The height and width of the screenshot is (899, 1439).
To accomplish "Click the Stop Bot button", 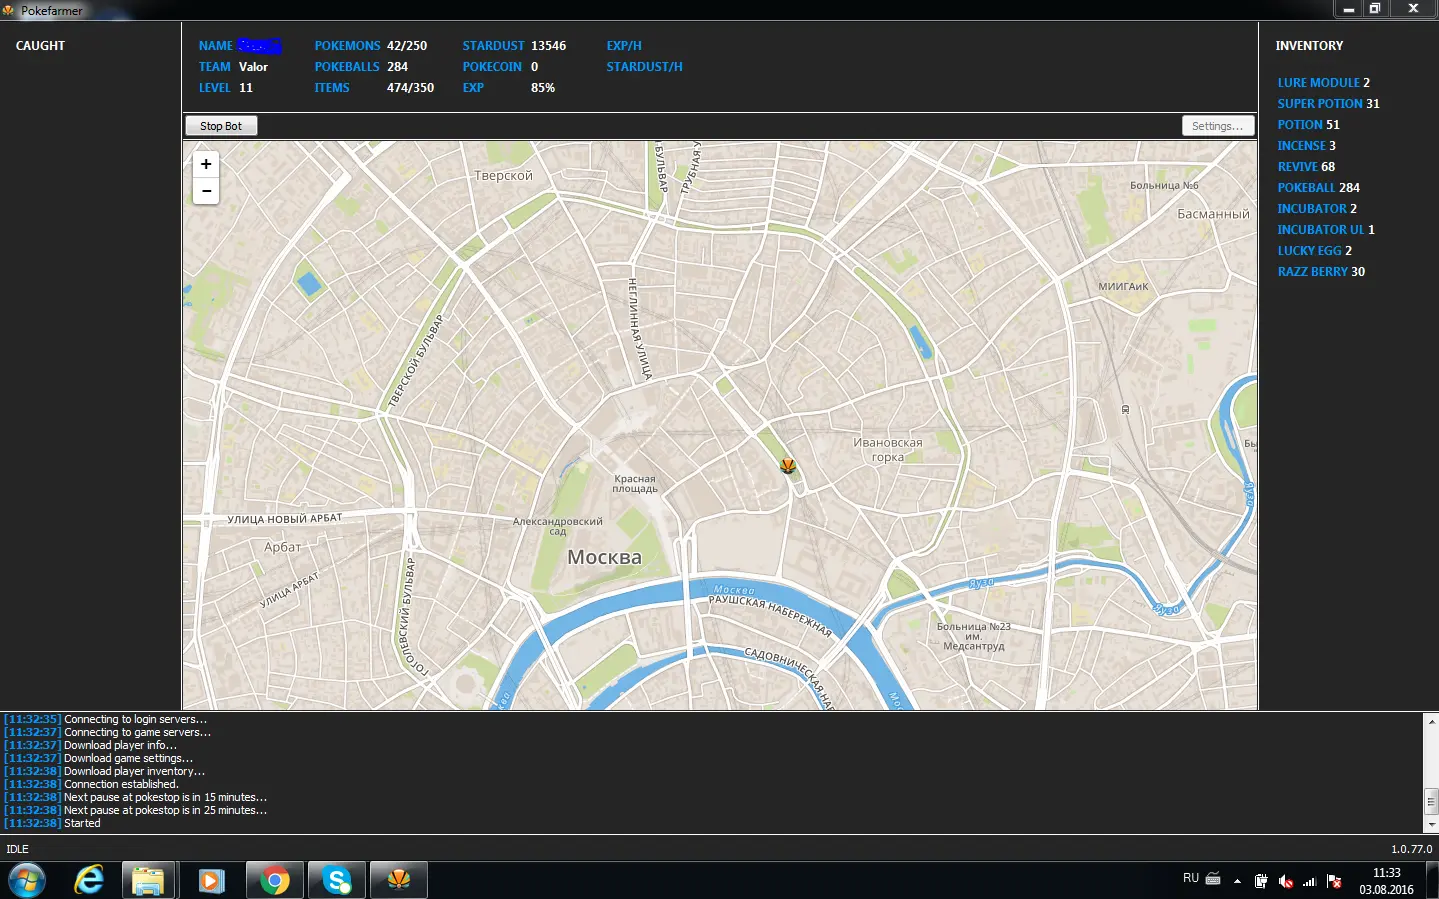I will [x=221, y=126].
